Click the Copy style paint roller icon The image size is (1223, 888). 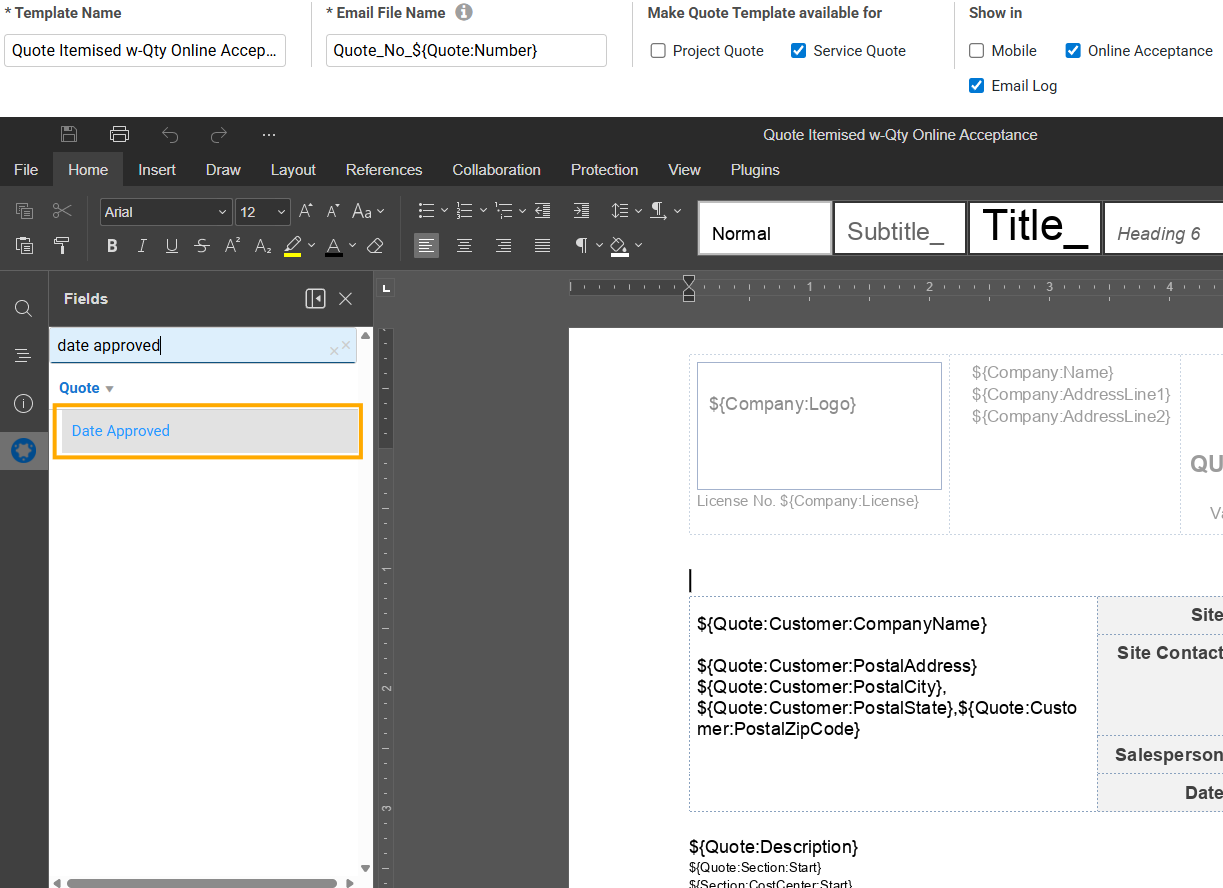coord(62,246)
